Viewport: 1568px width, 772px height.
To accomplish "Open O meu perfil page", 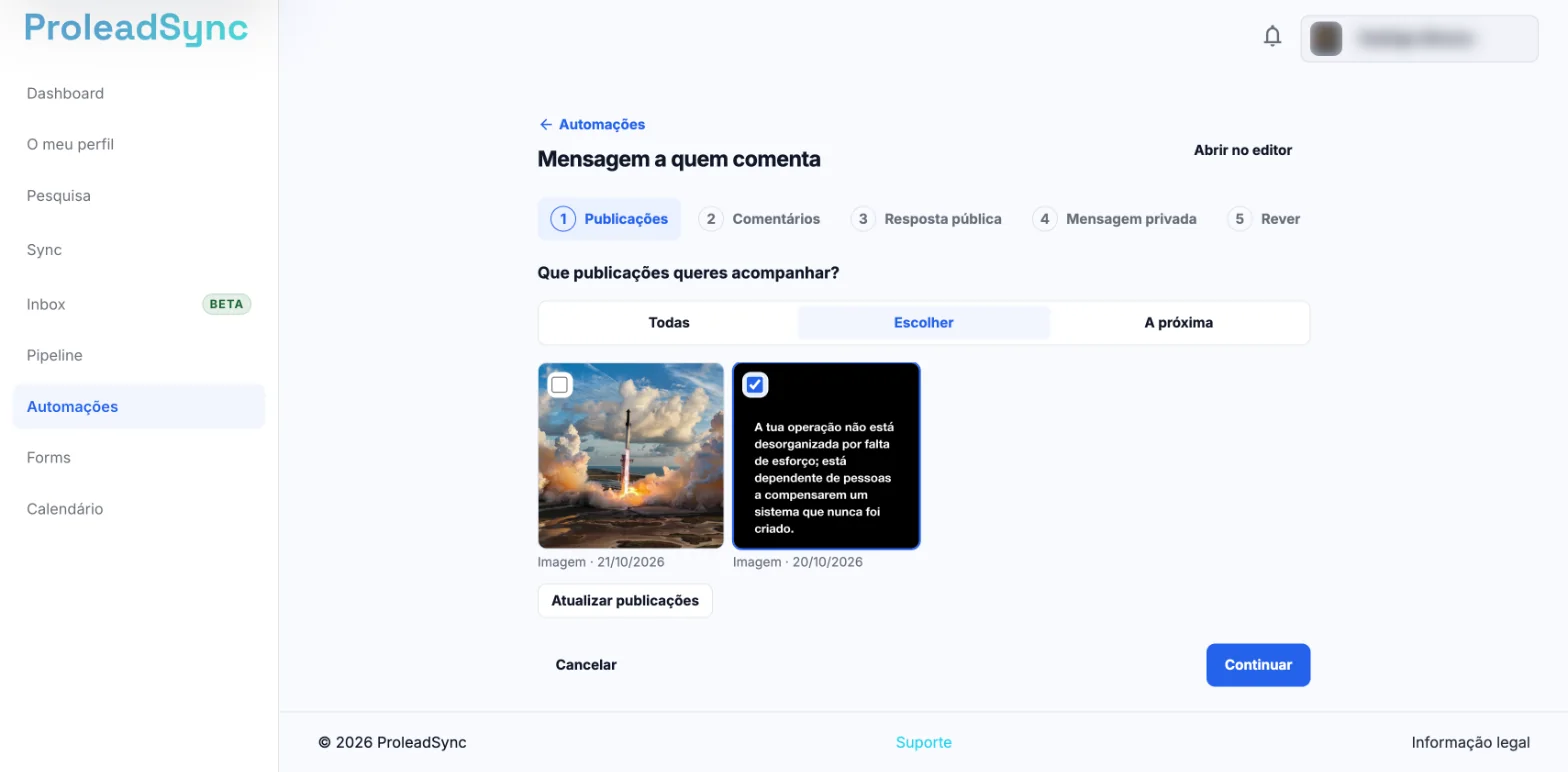I will click(x=70, y=144).
